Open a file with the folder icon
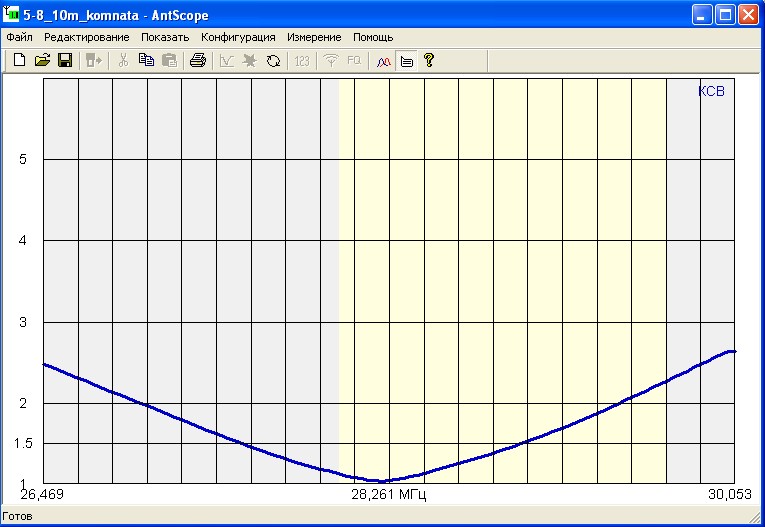 42,61
